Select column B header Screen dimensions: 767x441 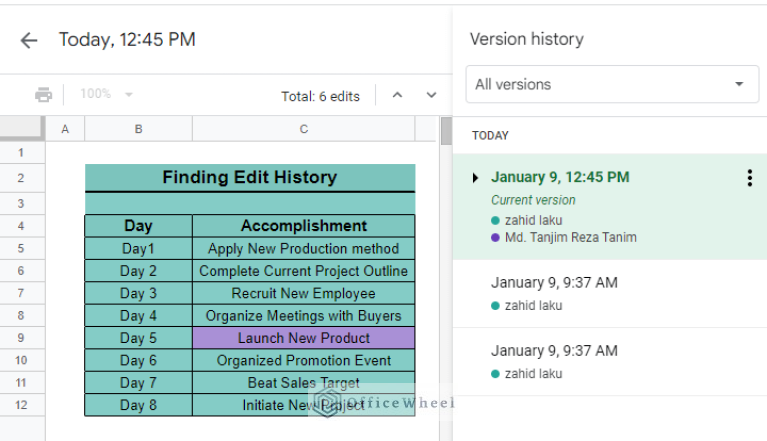coord(138,129)
